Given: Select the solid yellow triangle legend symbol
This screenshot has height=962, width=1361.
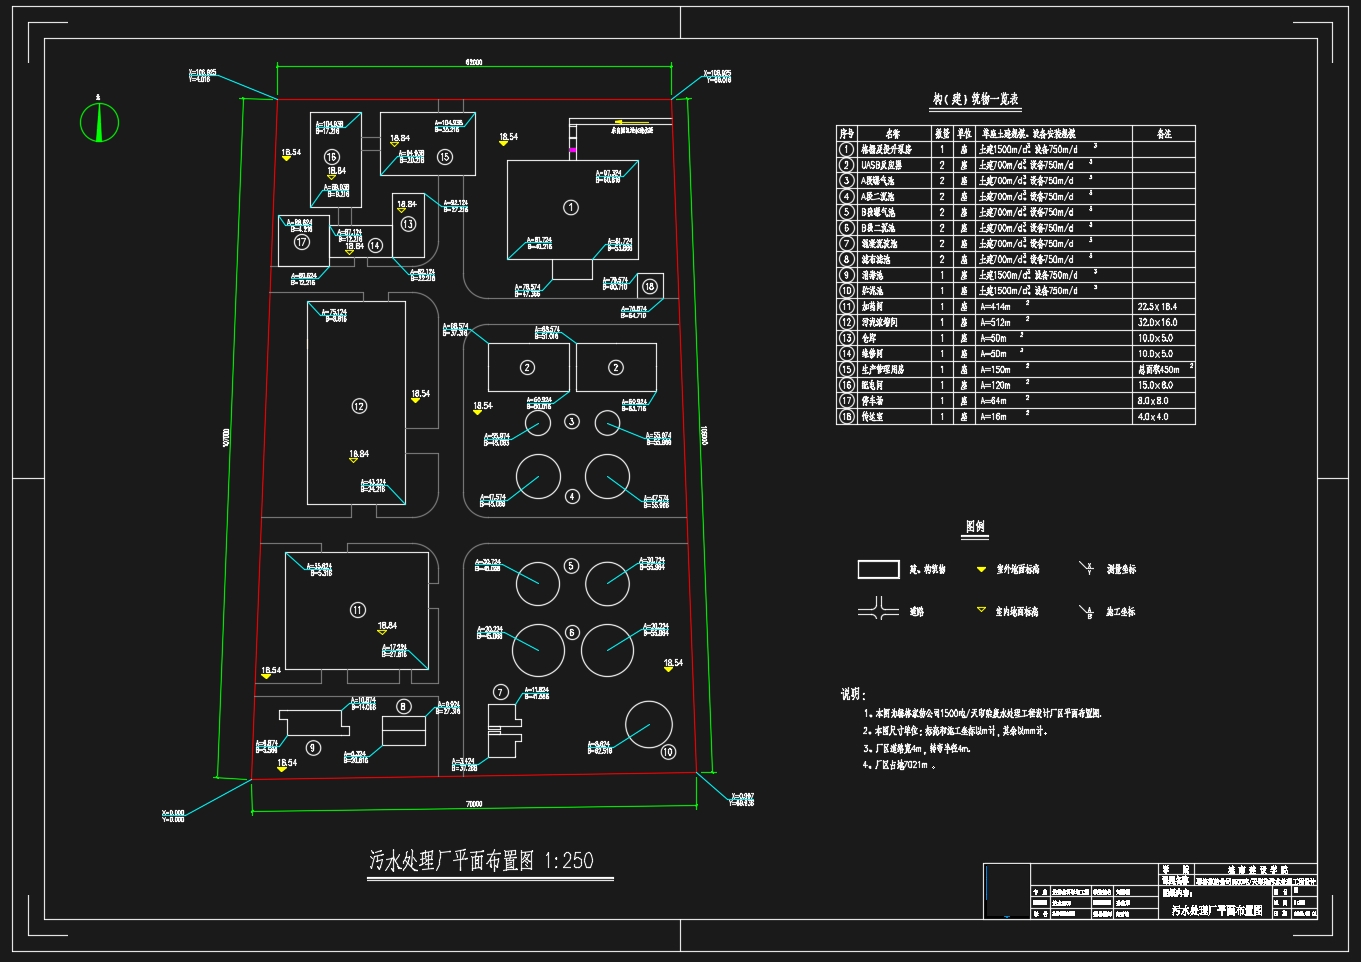Looking at the screenshot, I should [x=982, y=569].
